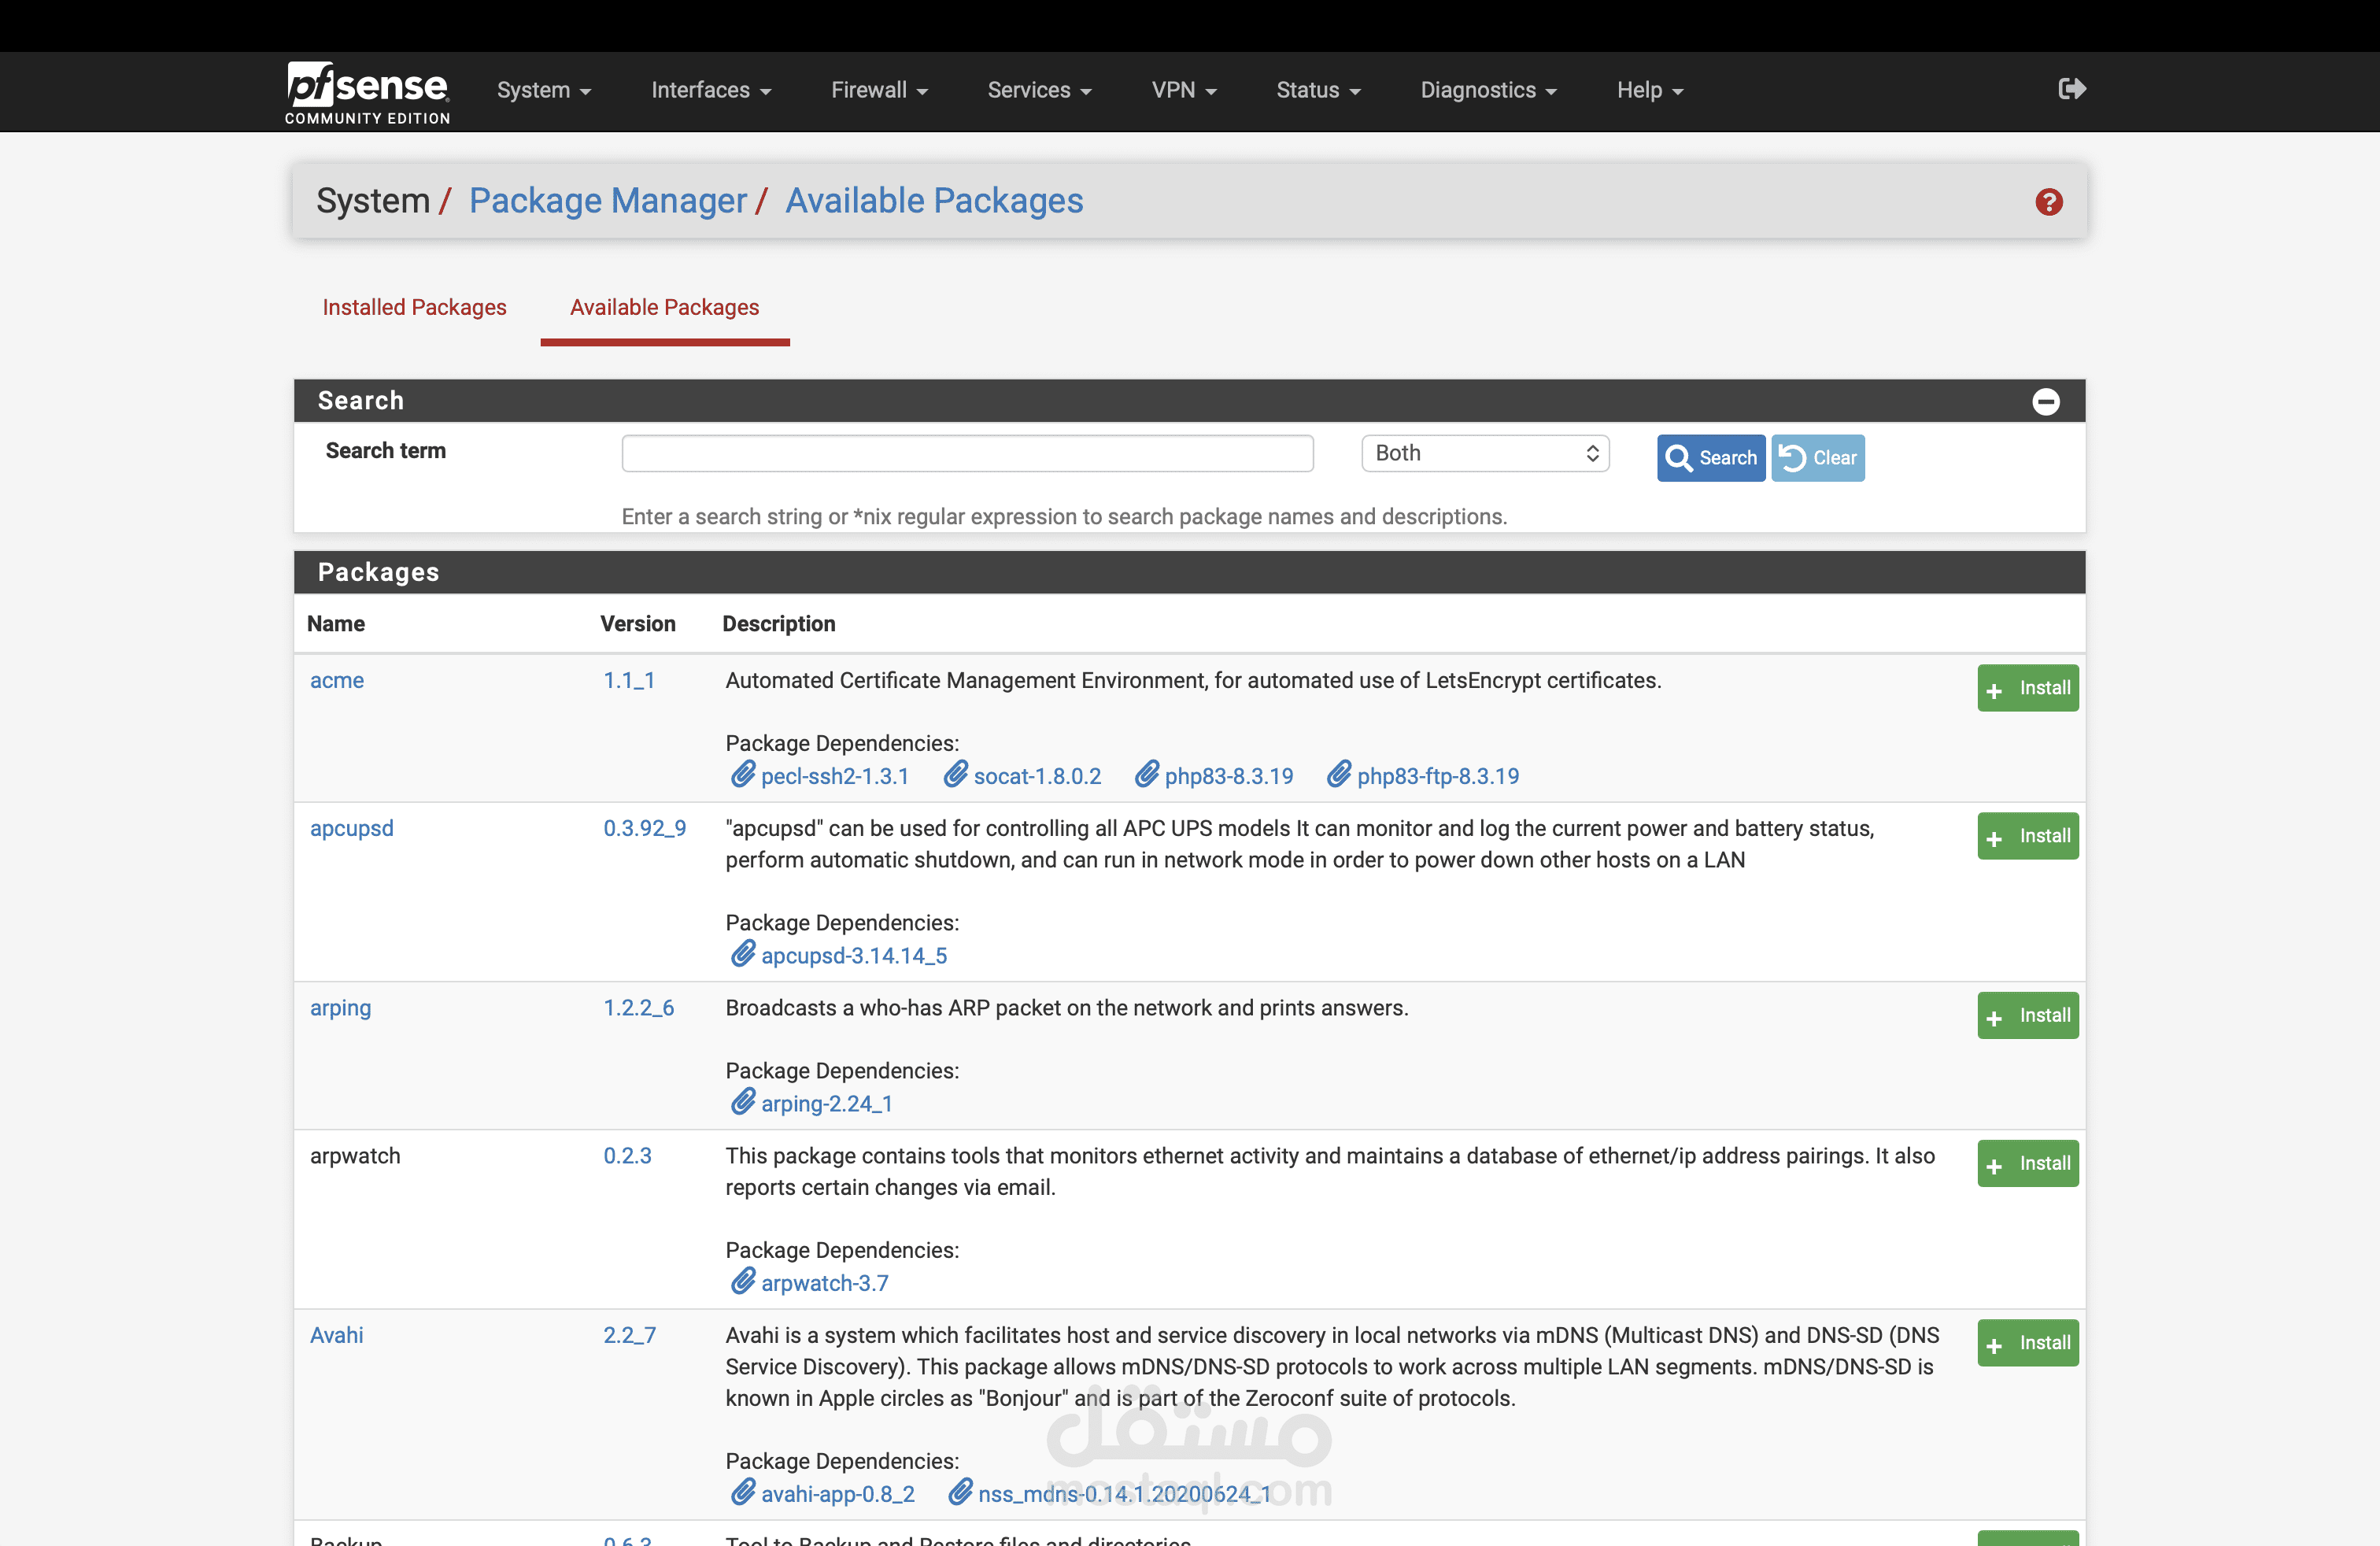This screenshot has height=1546, width=2380.
Task: Open the Services menu
Action: pyautogui.click(x=1038, y=90)
